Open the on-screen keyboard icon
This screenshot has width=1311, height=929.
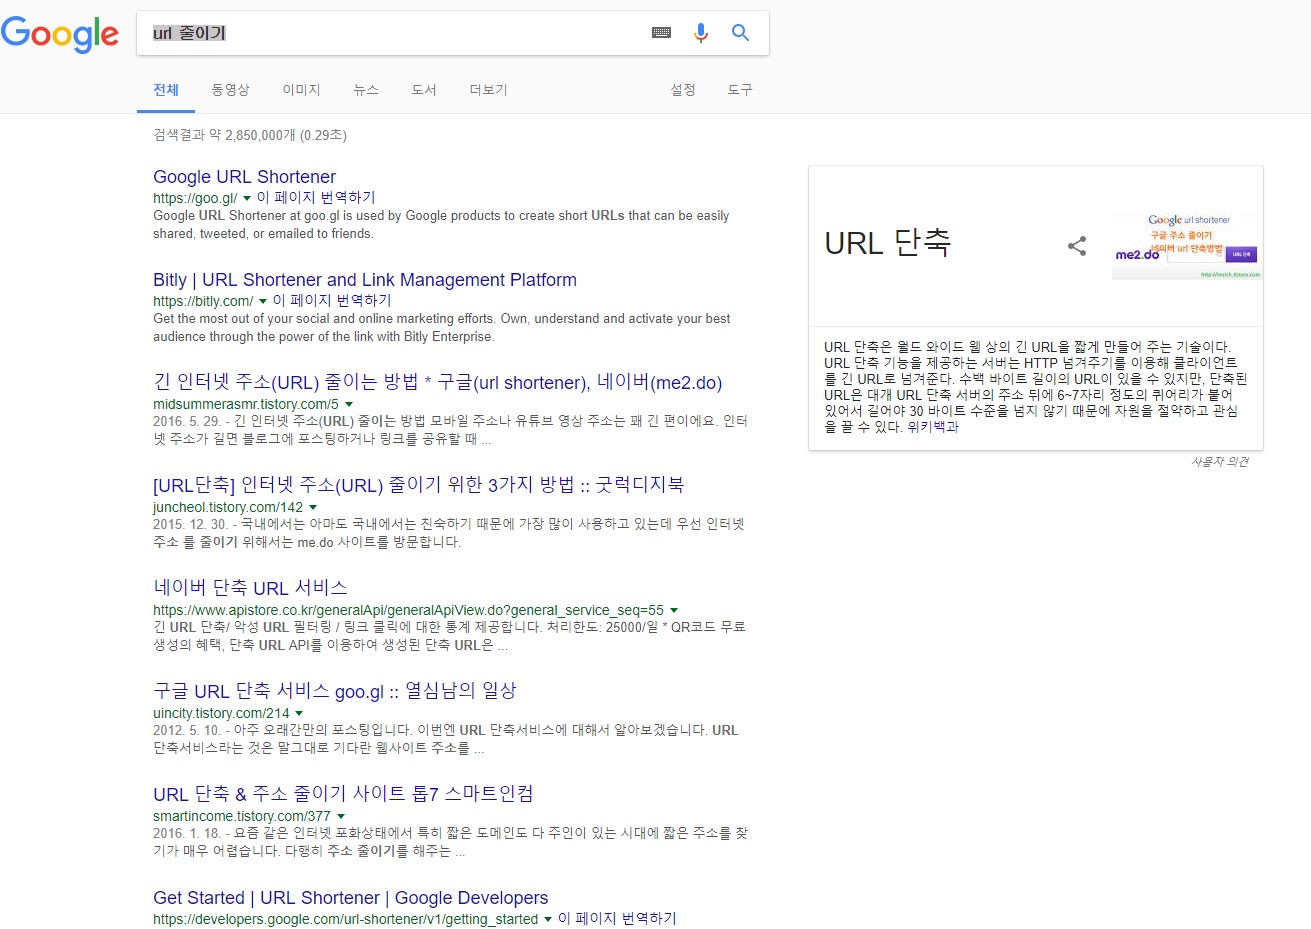(x=661, y=33)
